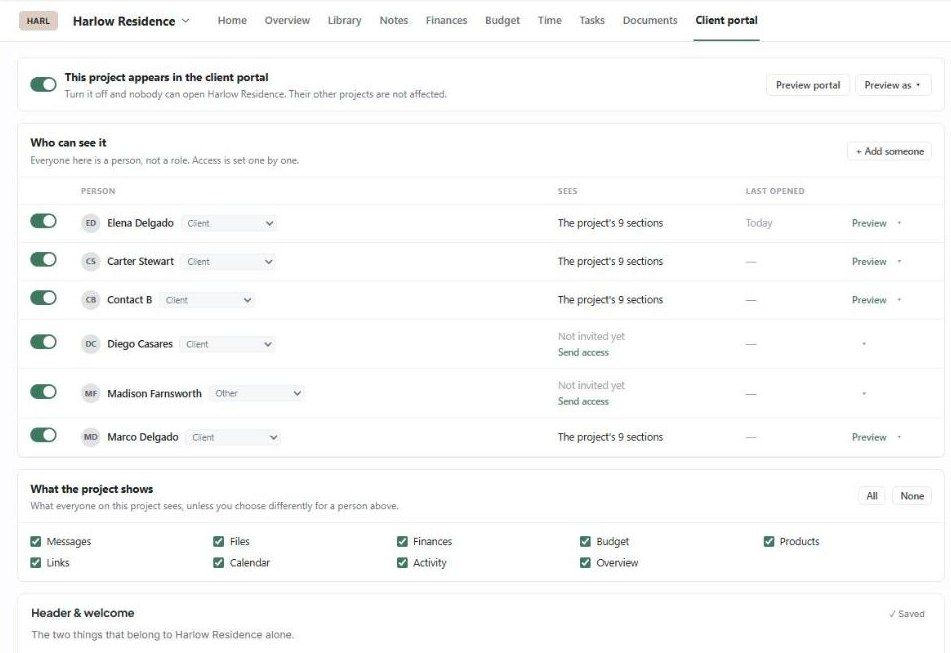The height and width of the screenshot is (653, 951).
Task: Click Diego Casares' DC avatar
Action: pos(90,344)
